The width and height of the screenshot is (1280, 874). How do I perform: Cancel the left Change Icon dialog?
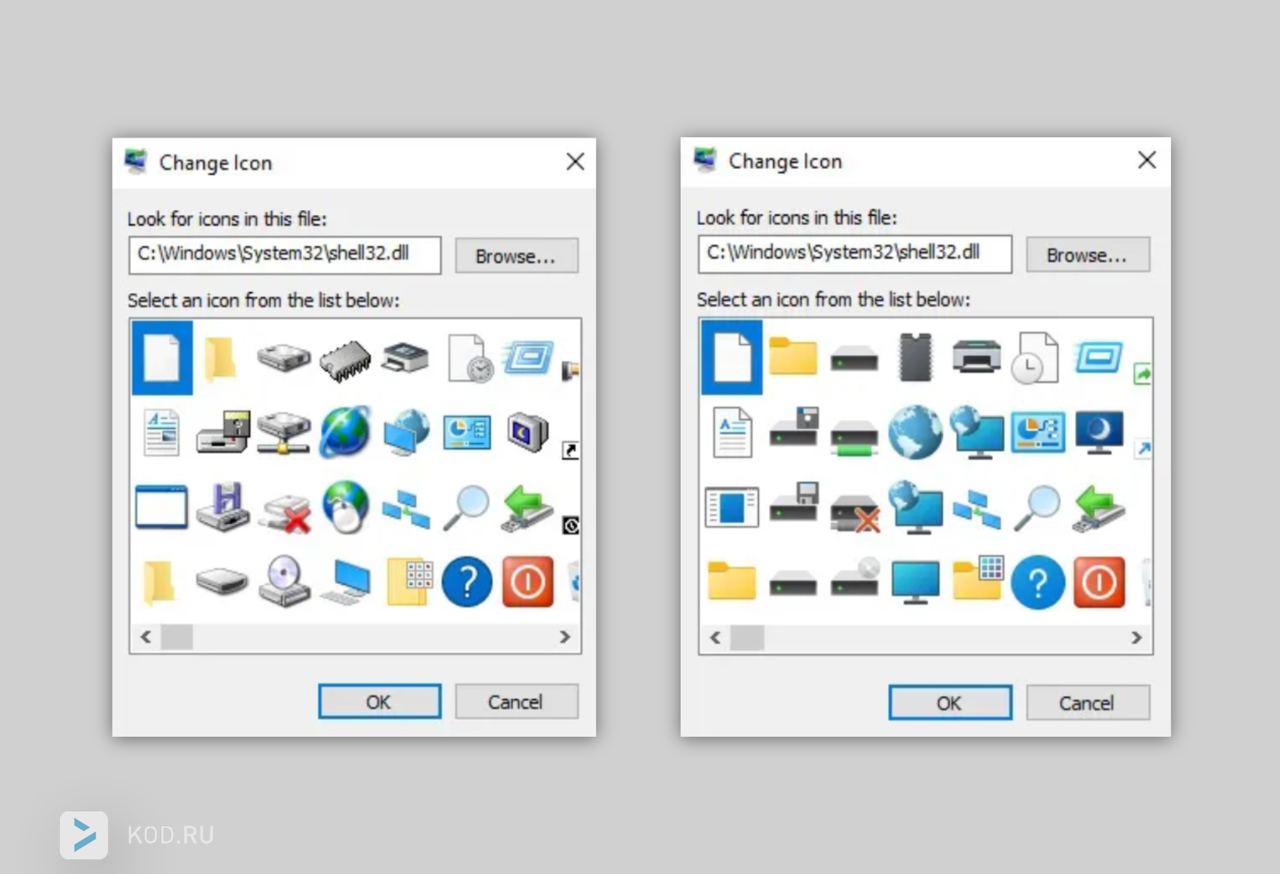pyautogui.click(x=517, y=702)
